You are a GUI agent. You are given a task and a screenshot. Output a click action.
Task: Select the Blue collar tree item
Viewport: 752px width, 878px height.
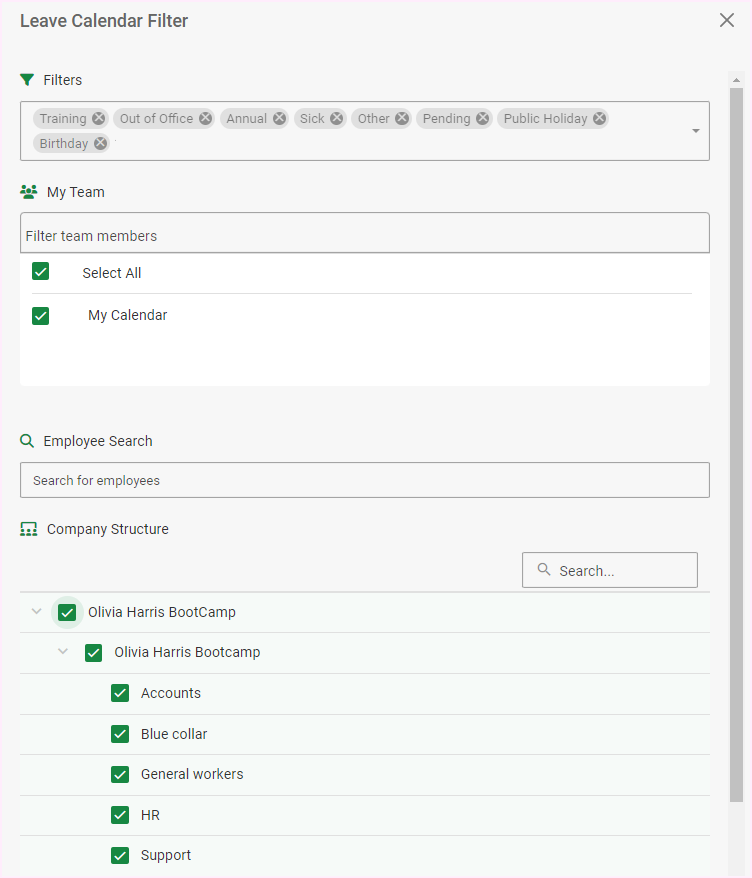(174, 734)
